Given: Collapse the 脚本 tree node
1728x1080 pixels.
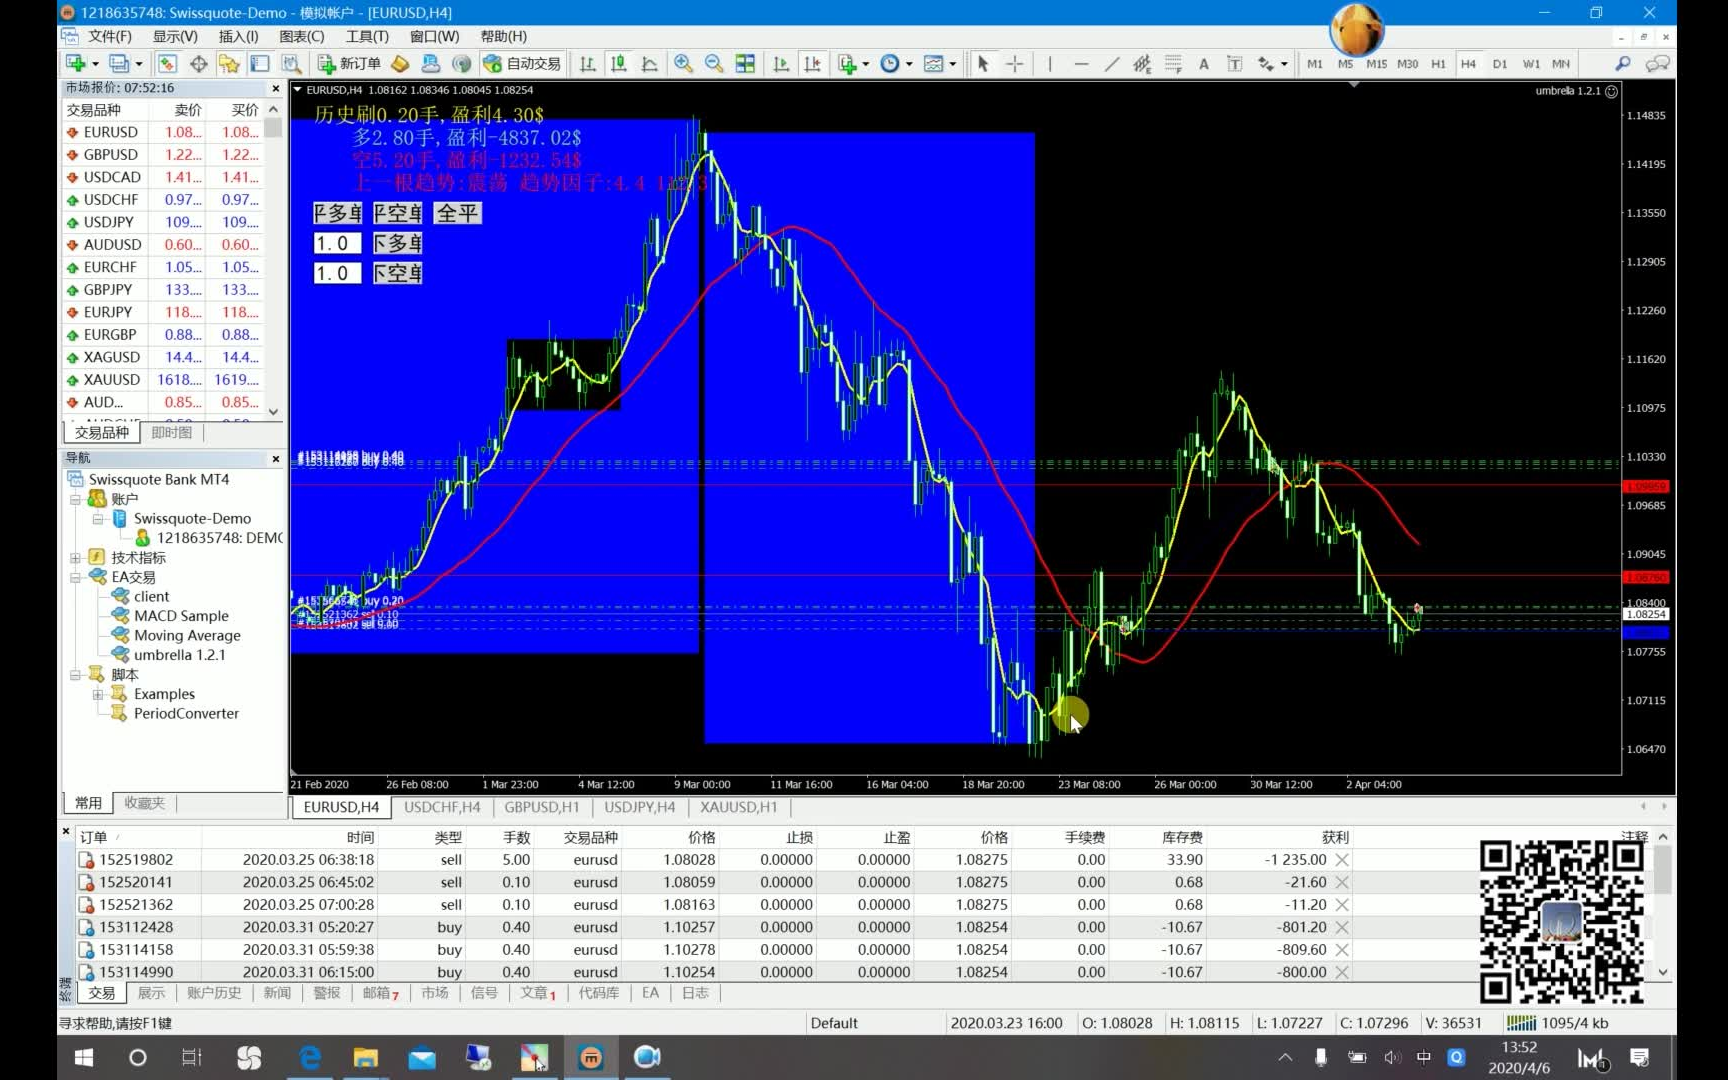Looking at the screenshot, I should click(x=75, y=675).
